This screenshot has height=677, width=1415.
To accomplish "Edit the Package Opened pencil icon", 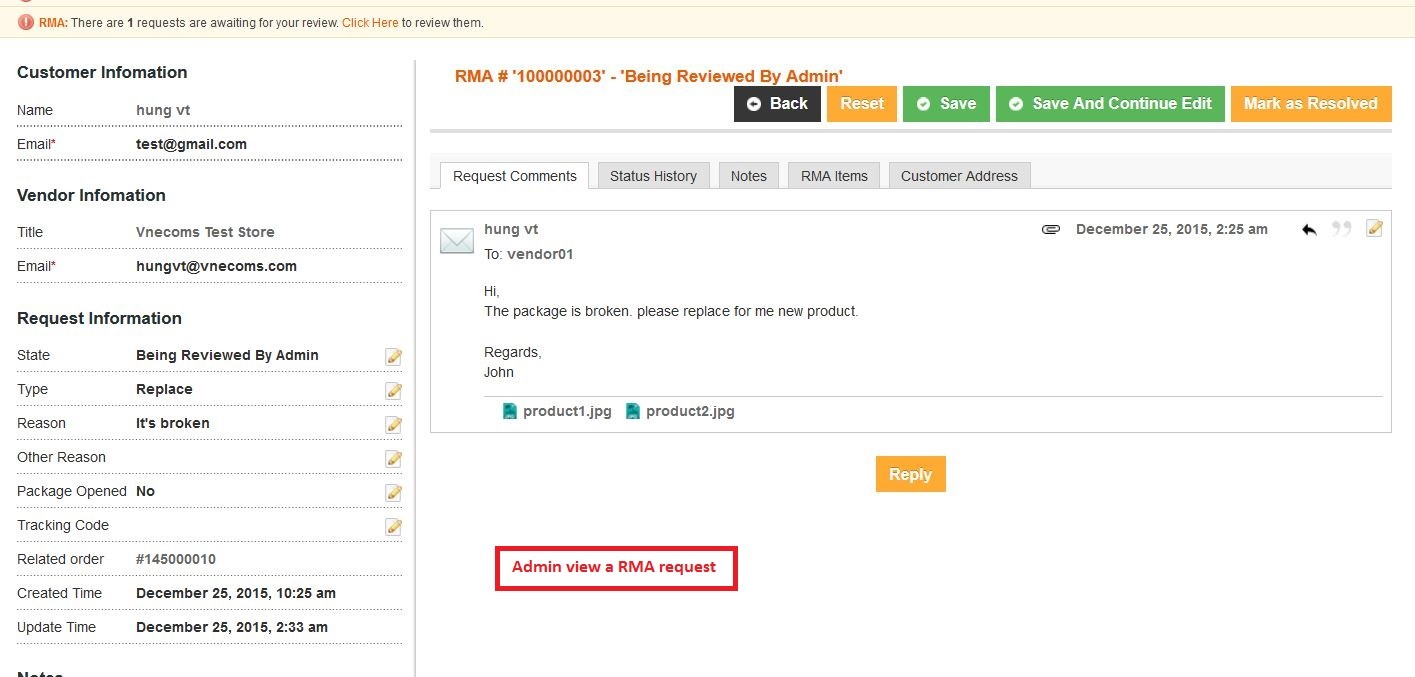I will pos(394,493).
